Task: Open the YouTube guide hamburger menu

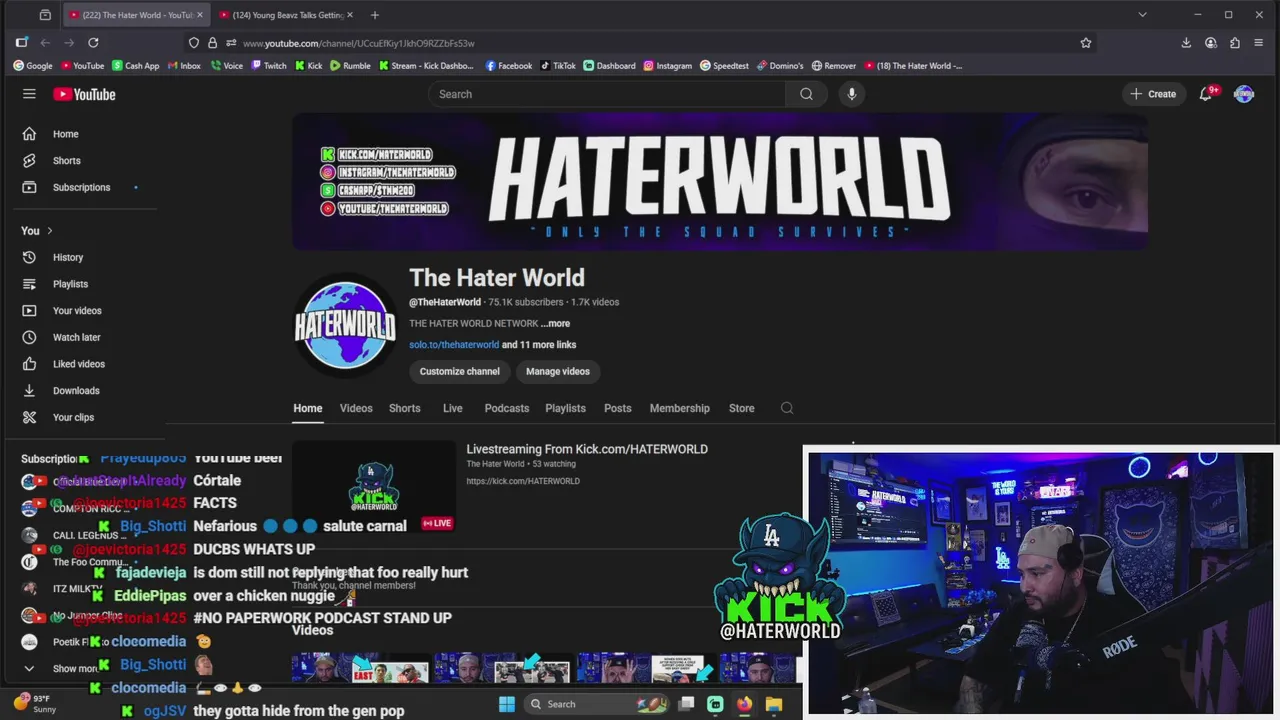Action: pyautogui.click(x=29, y=94)
